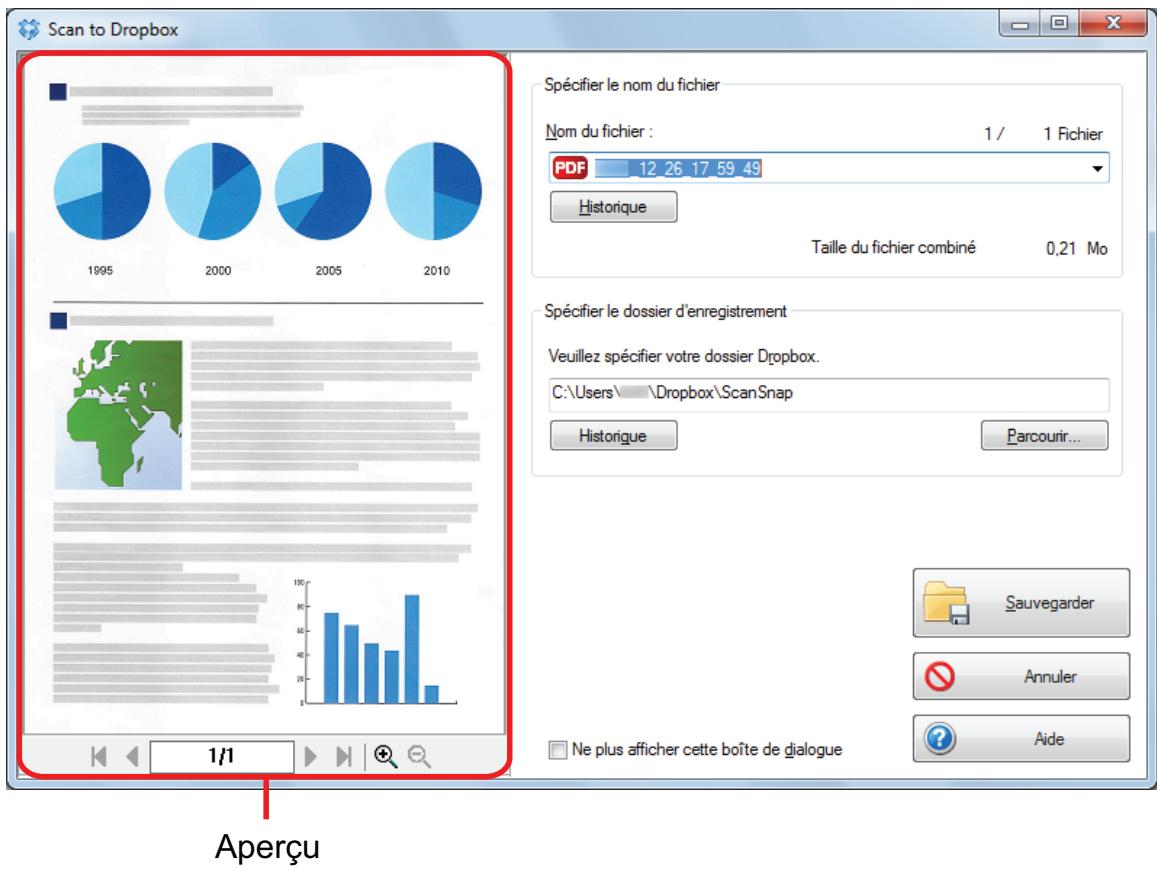
Task: Maximize the Scan to Dropbox window
Action: point(1059,24)
